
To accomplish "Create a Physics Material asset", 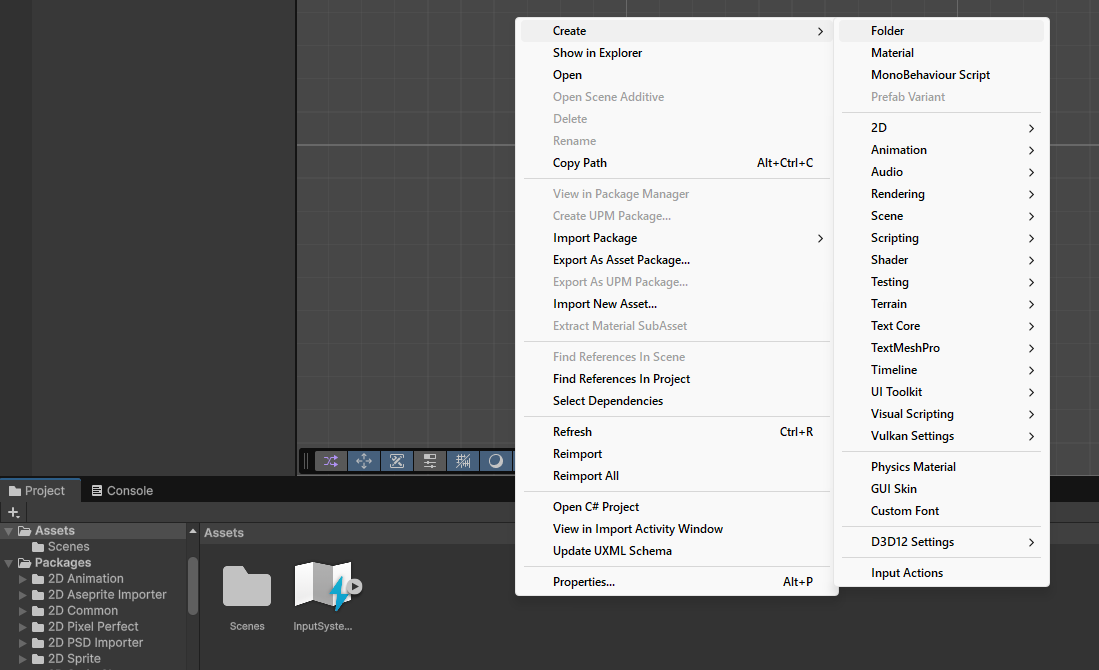I will (941, 467).
